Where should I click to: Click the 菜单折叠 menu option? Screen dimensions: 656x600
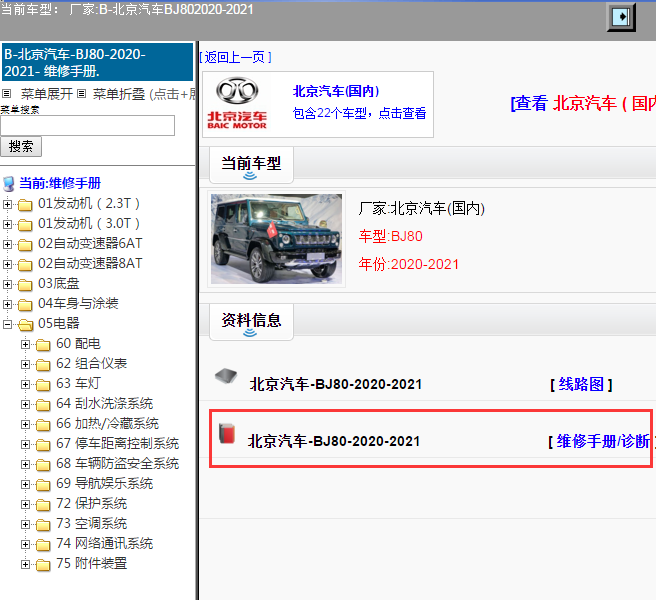pos(118,94)
